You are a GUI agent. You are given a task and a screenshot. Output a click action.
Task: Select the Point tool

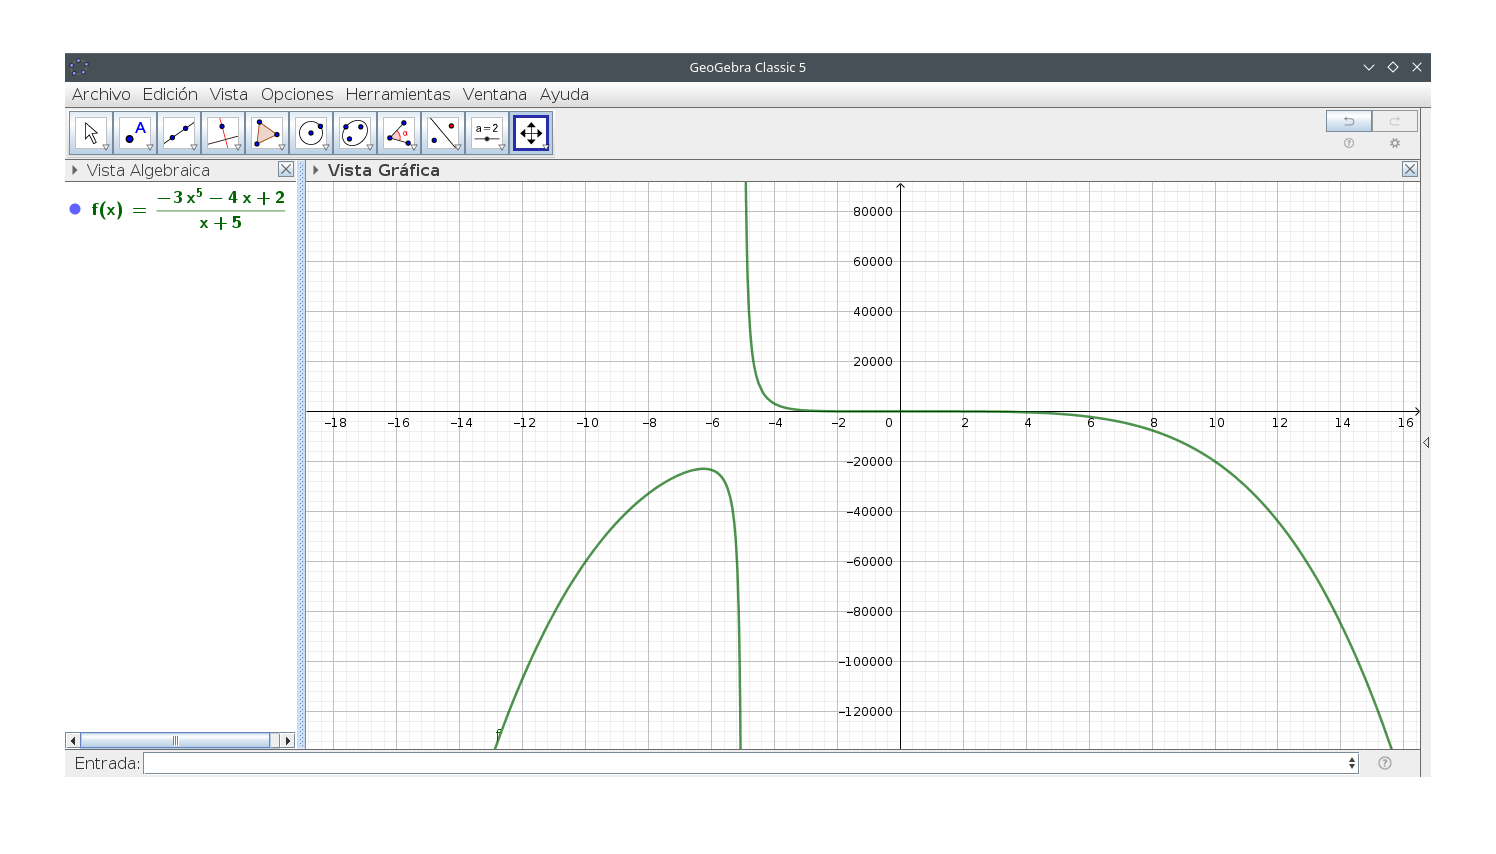(x=135, y=133)
